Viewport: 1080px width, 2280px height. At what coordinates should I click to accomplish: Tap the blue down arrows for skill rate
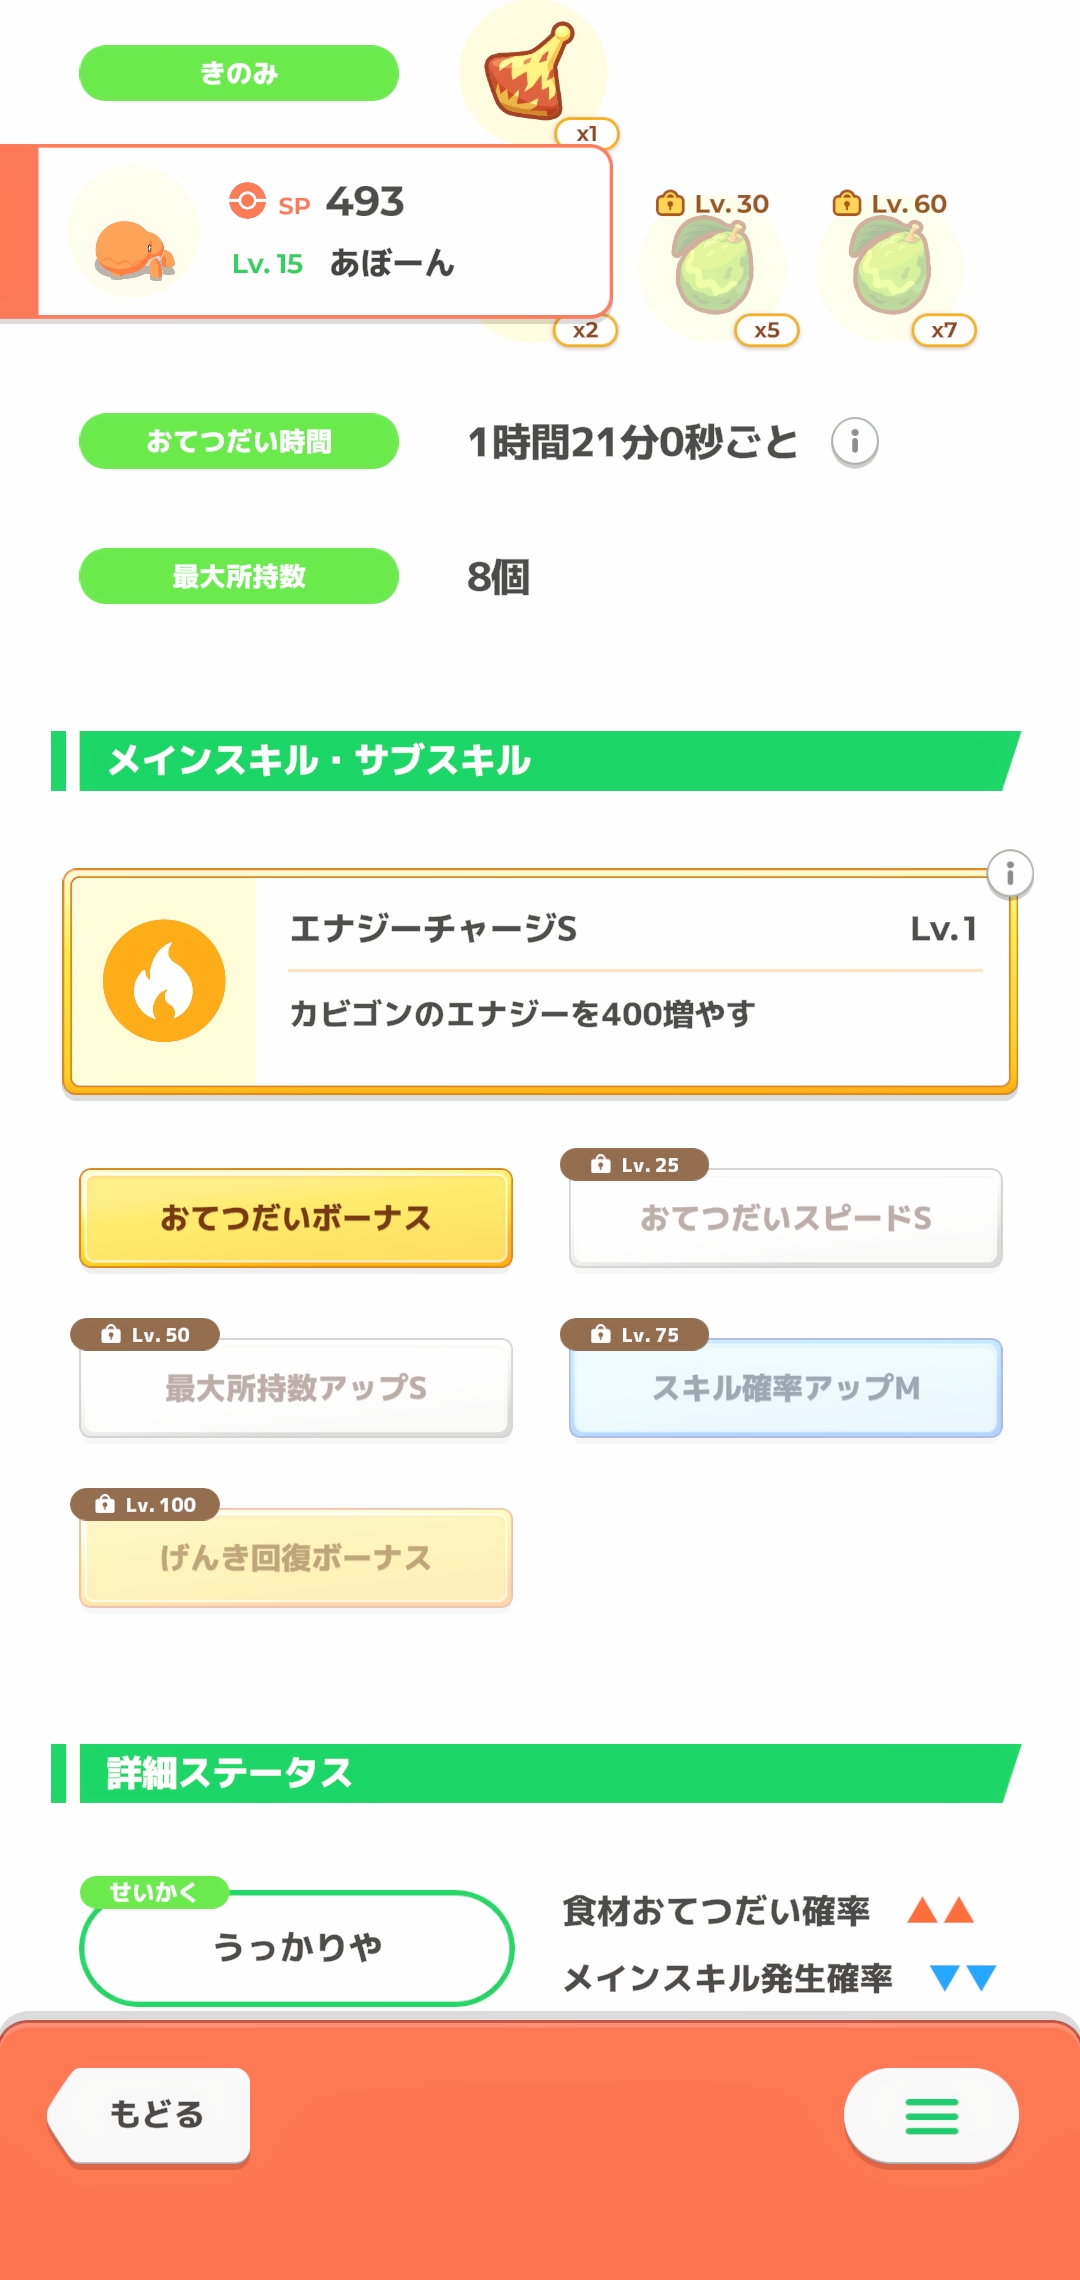[962, 1977]
